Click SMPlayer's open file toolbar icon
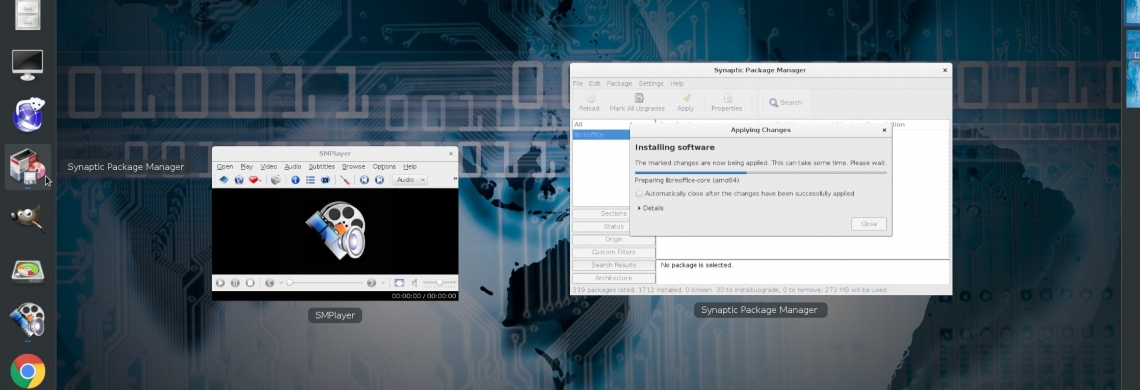The width and height of the screenshot is (1140, 390). tap(224, 180)
